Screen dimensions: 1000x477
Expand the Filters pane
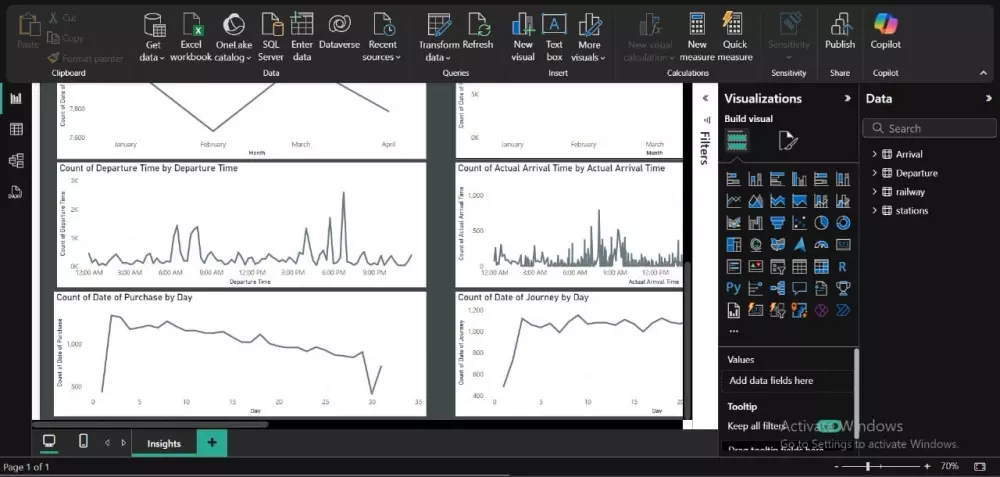pos(705,98)
